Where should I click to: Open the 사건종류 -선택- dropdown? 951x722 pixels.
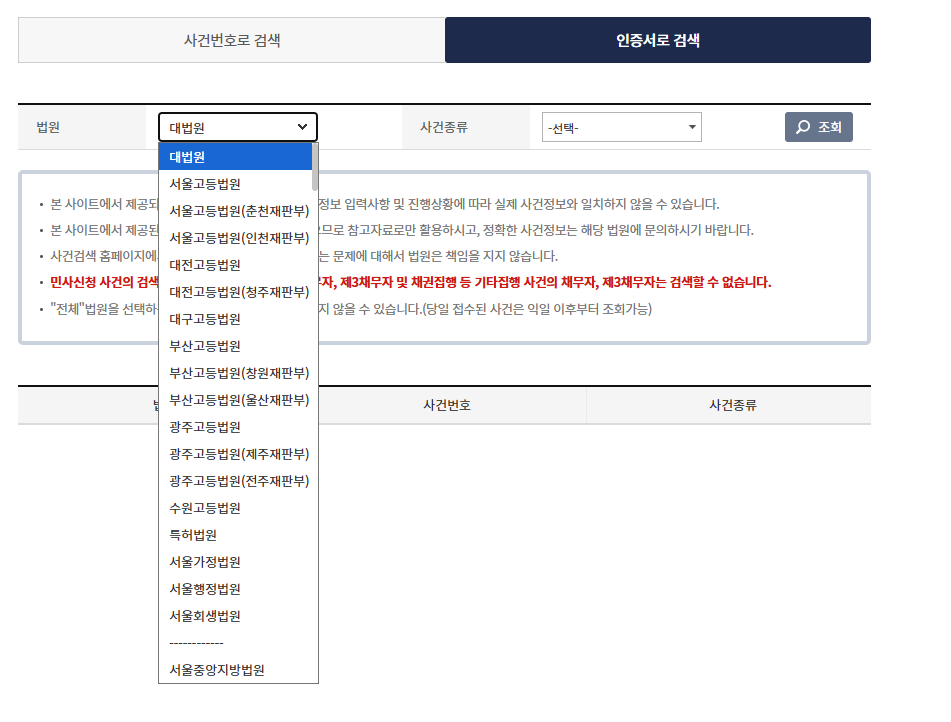622,127
